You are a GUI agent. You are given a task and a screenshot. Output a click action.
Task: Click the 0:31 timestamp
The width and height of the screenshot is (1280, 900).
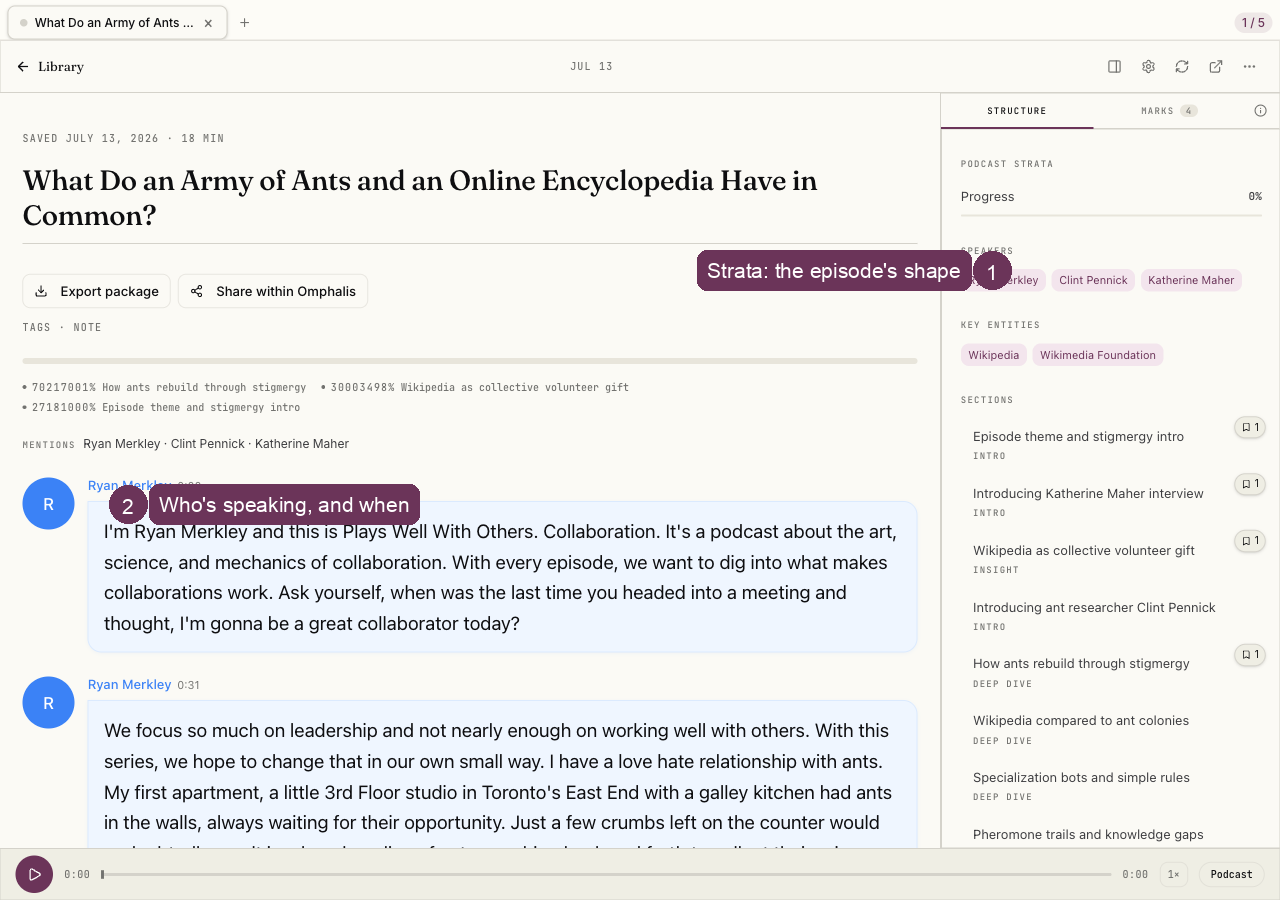click(x=188, y=685)
